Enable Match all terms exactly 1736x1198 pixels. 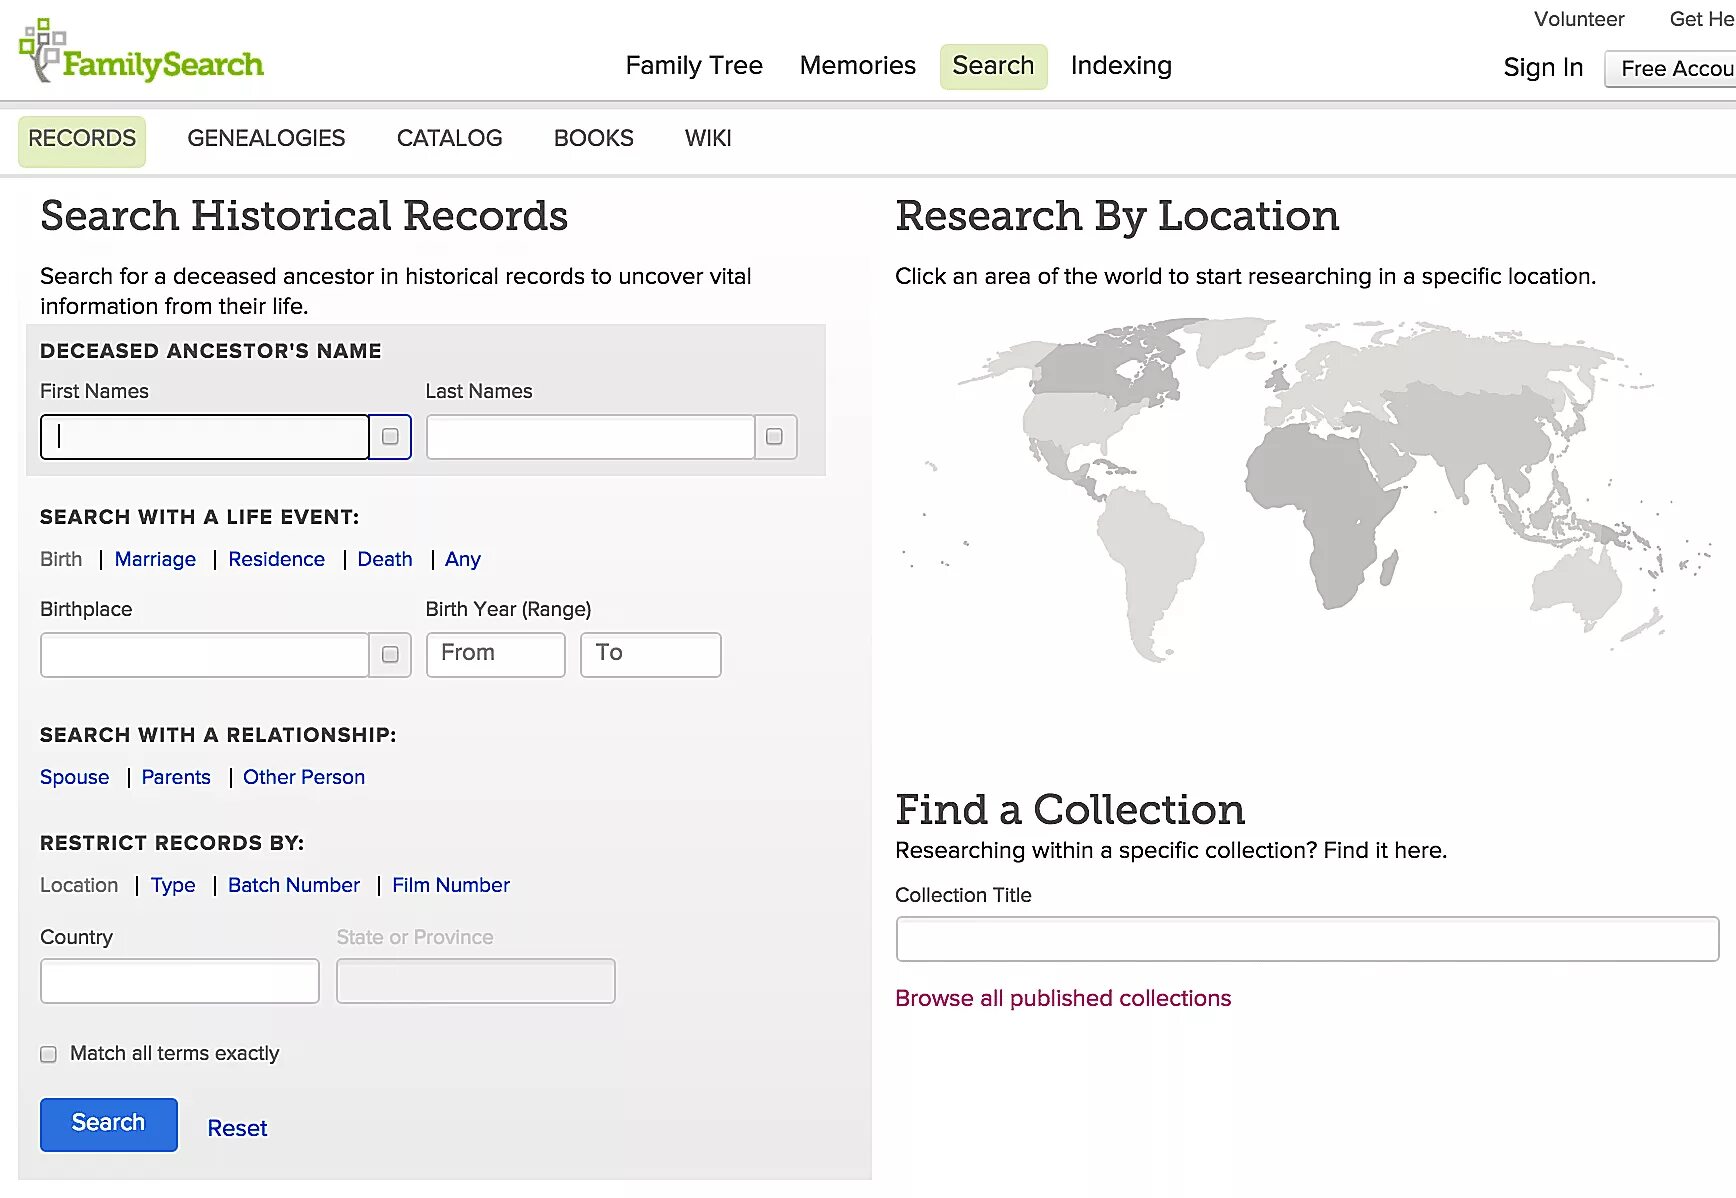coord(48,1054)
